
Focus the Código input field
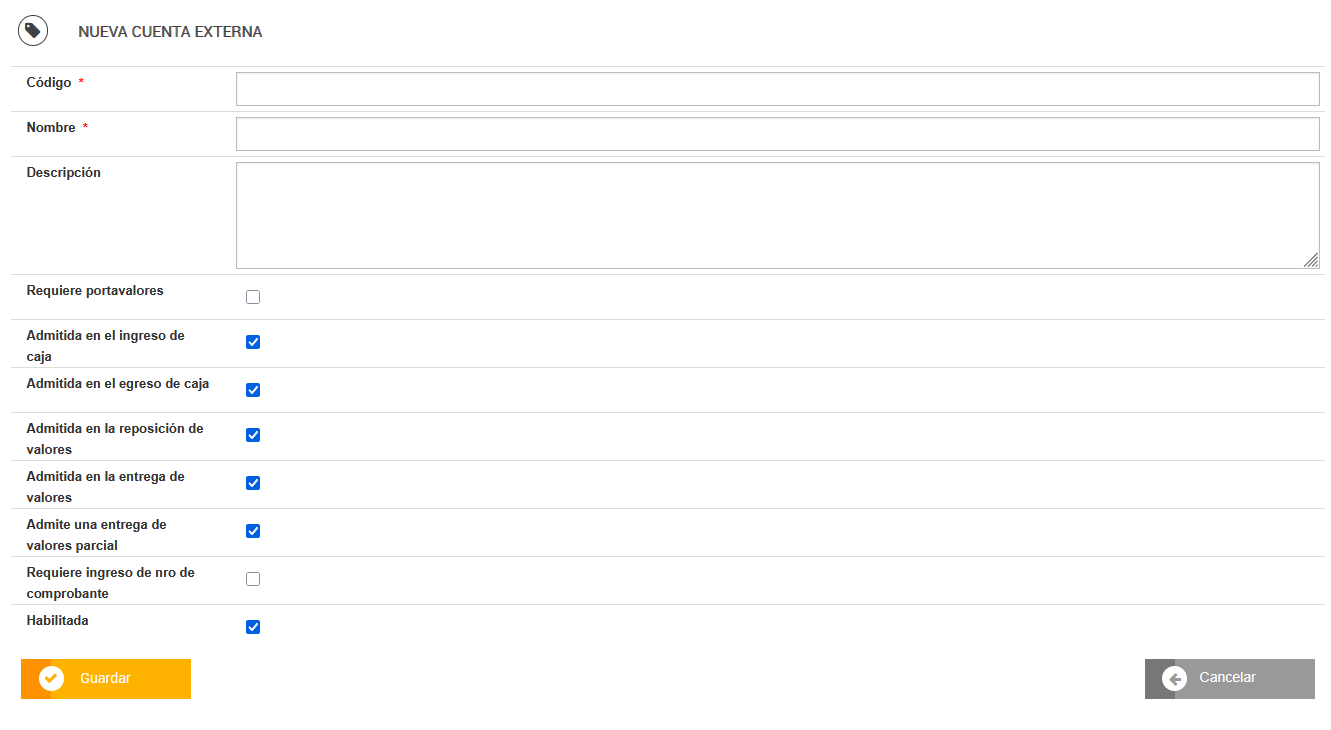777,89
